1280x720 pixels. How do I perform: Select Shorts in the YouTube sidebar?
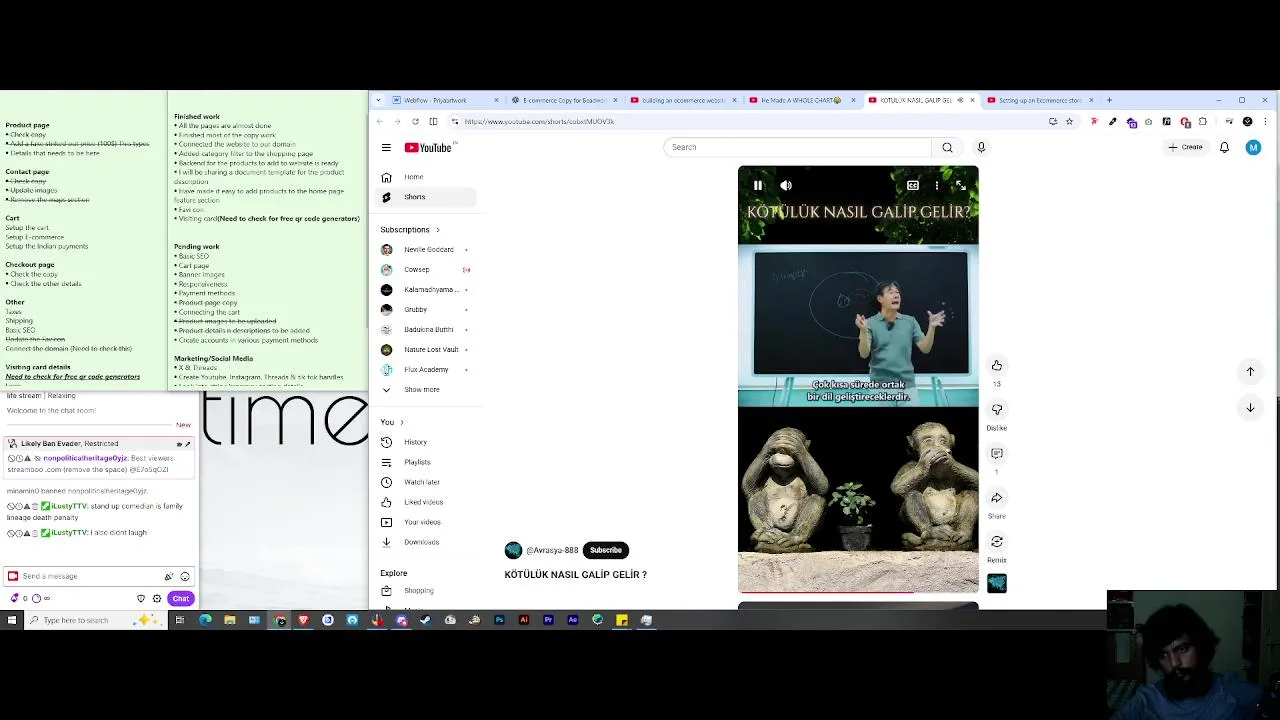tap(427, 197)
